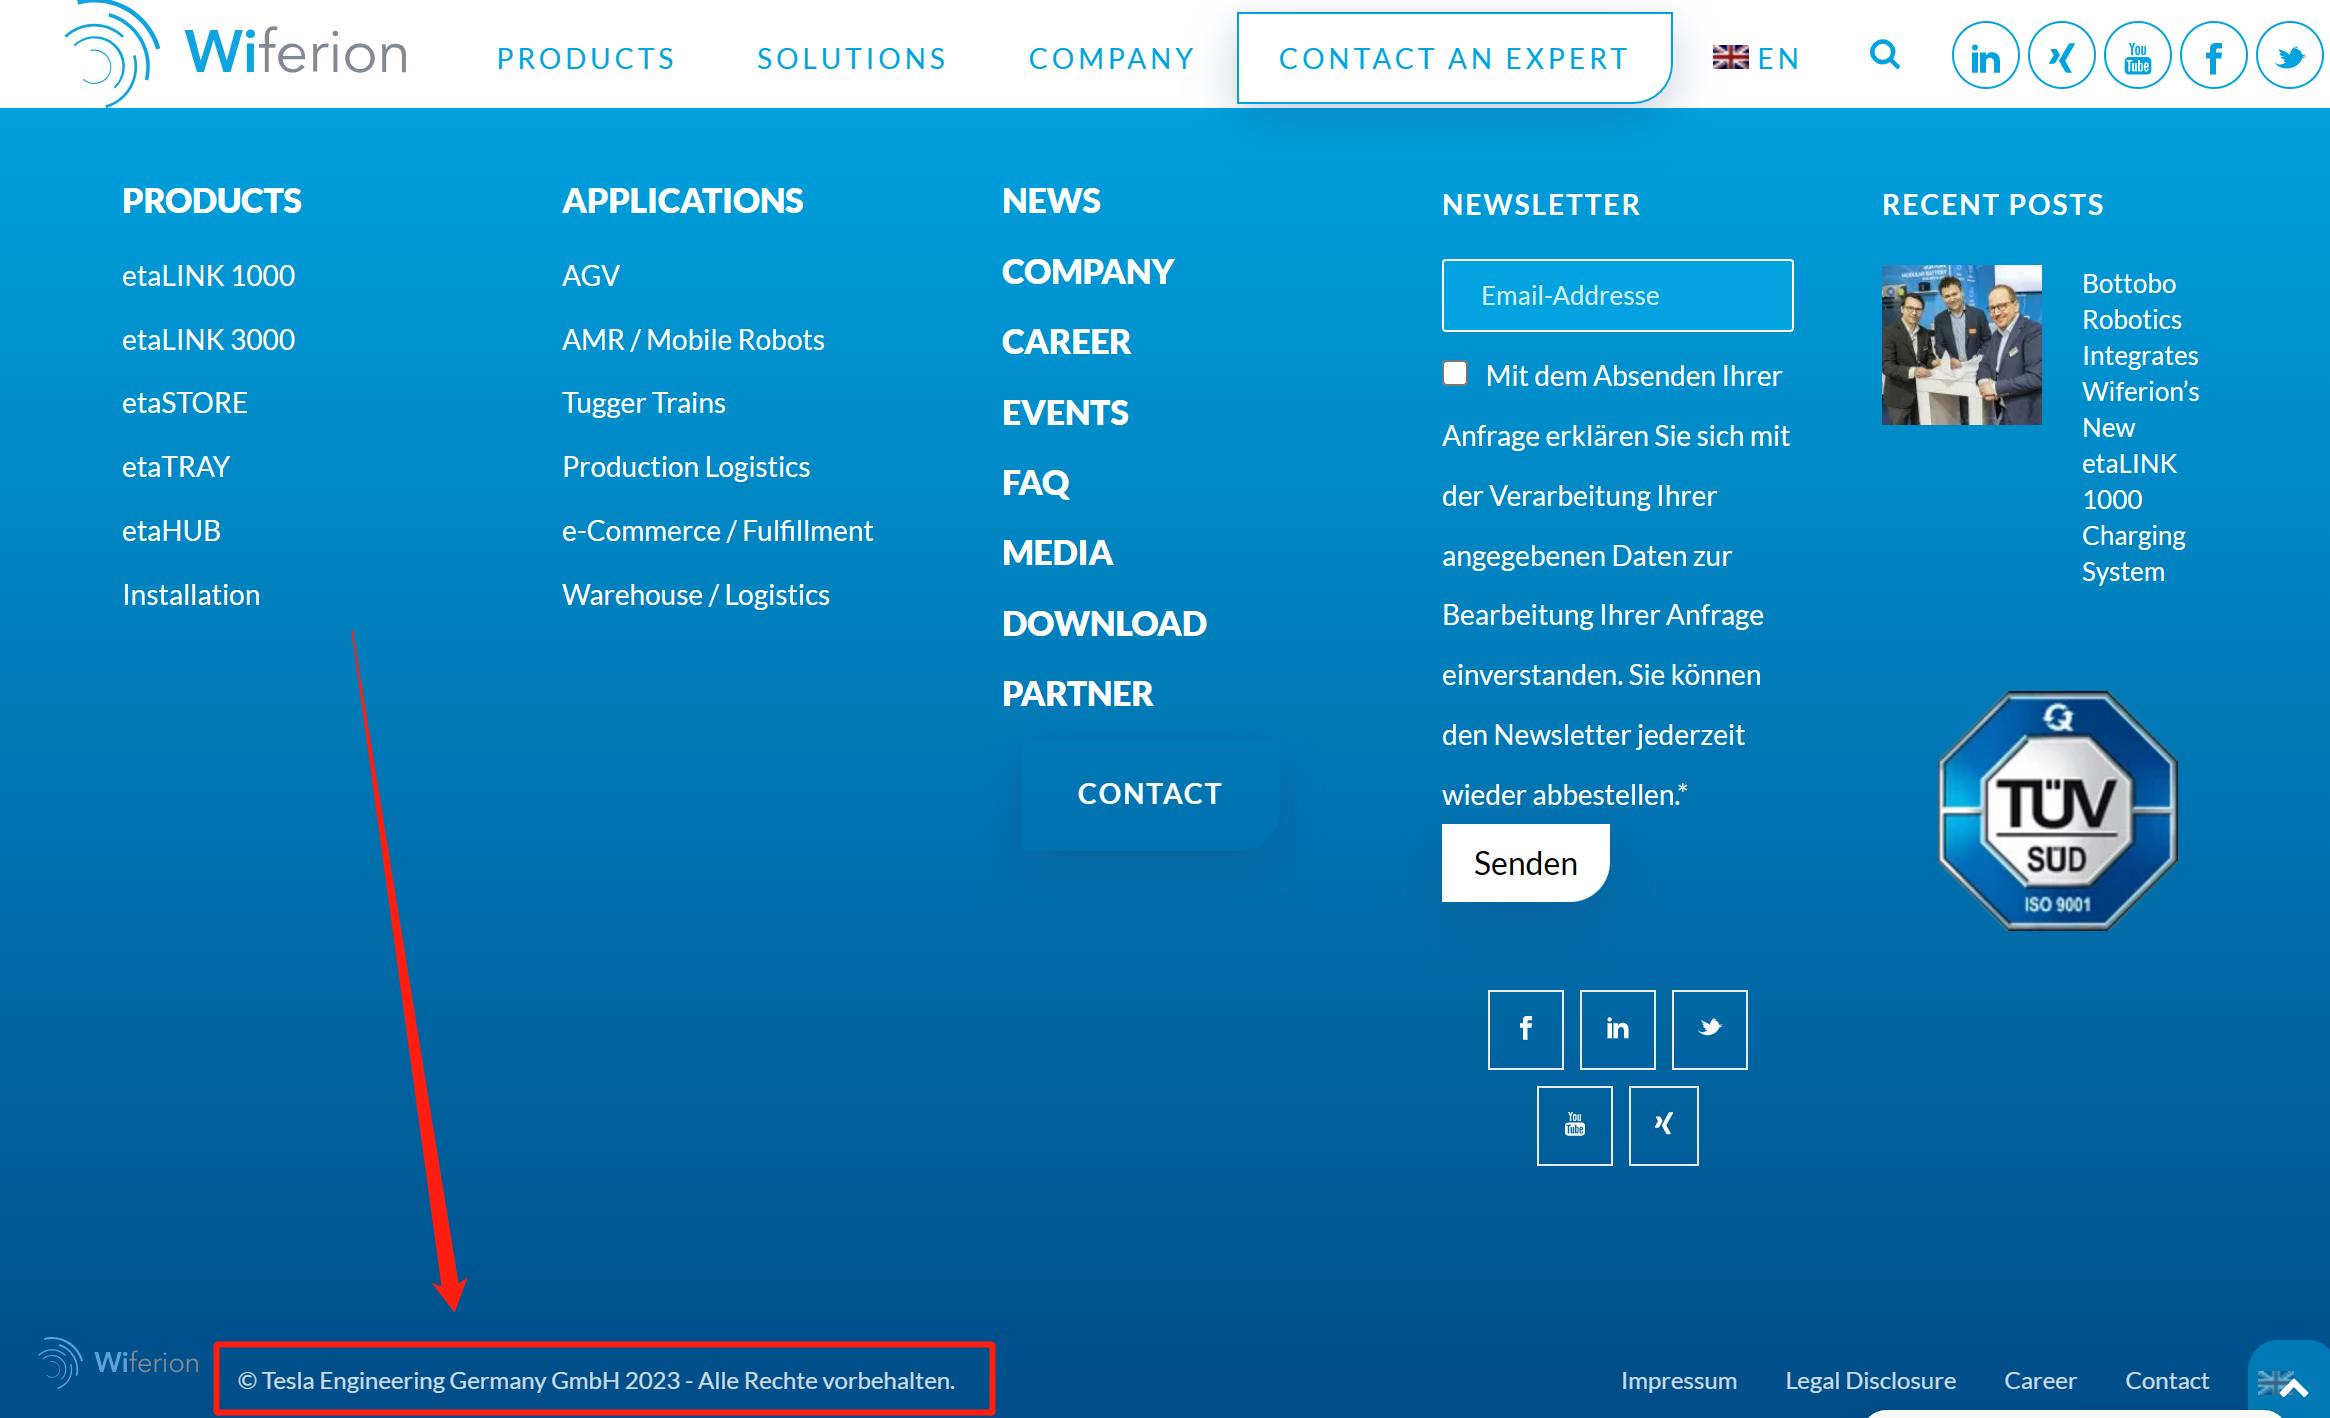Open etaTRAY product link

point(176,467)
